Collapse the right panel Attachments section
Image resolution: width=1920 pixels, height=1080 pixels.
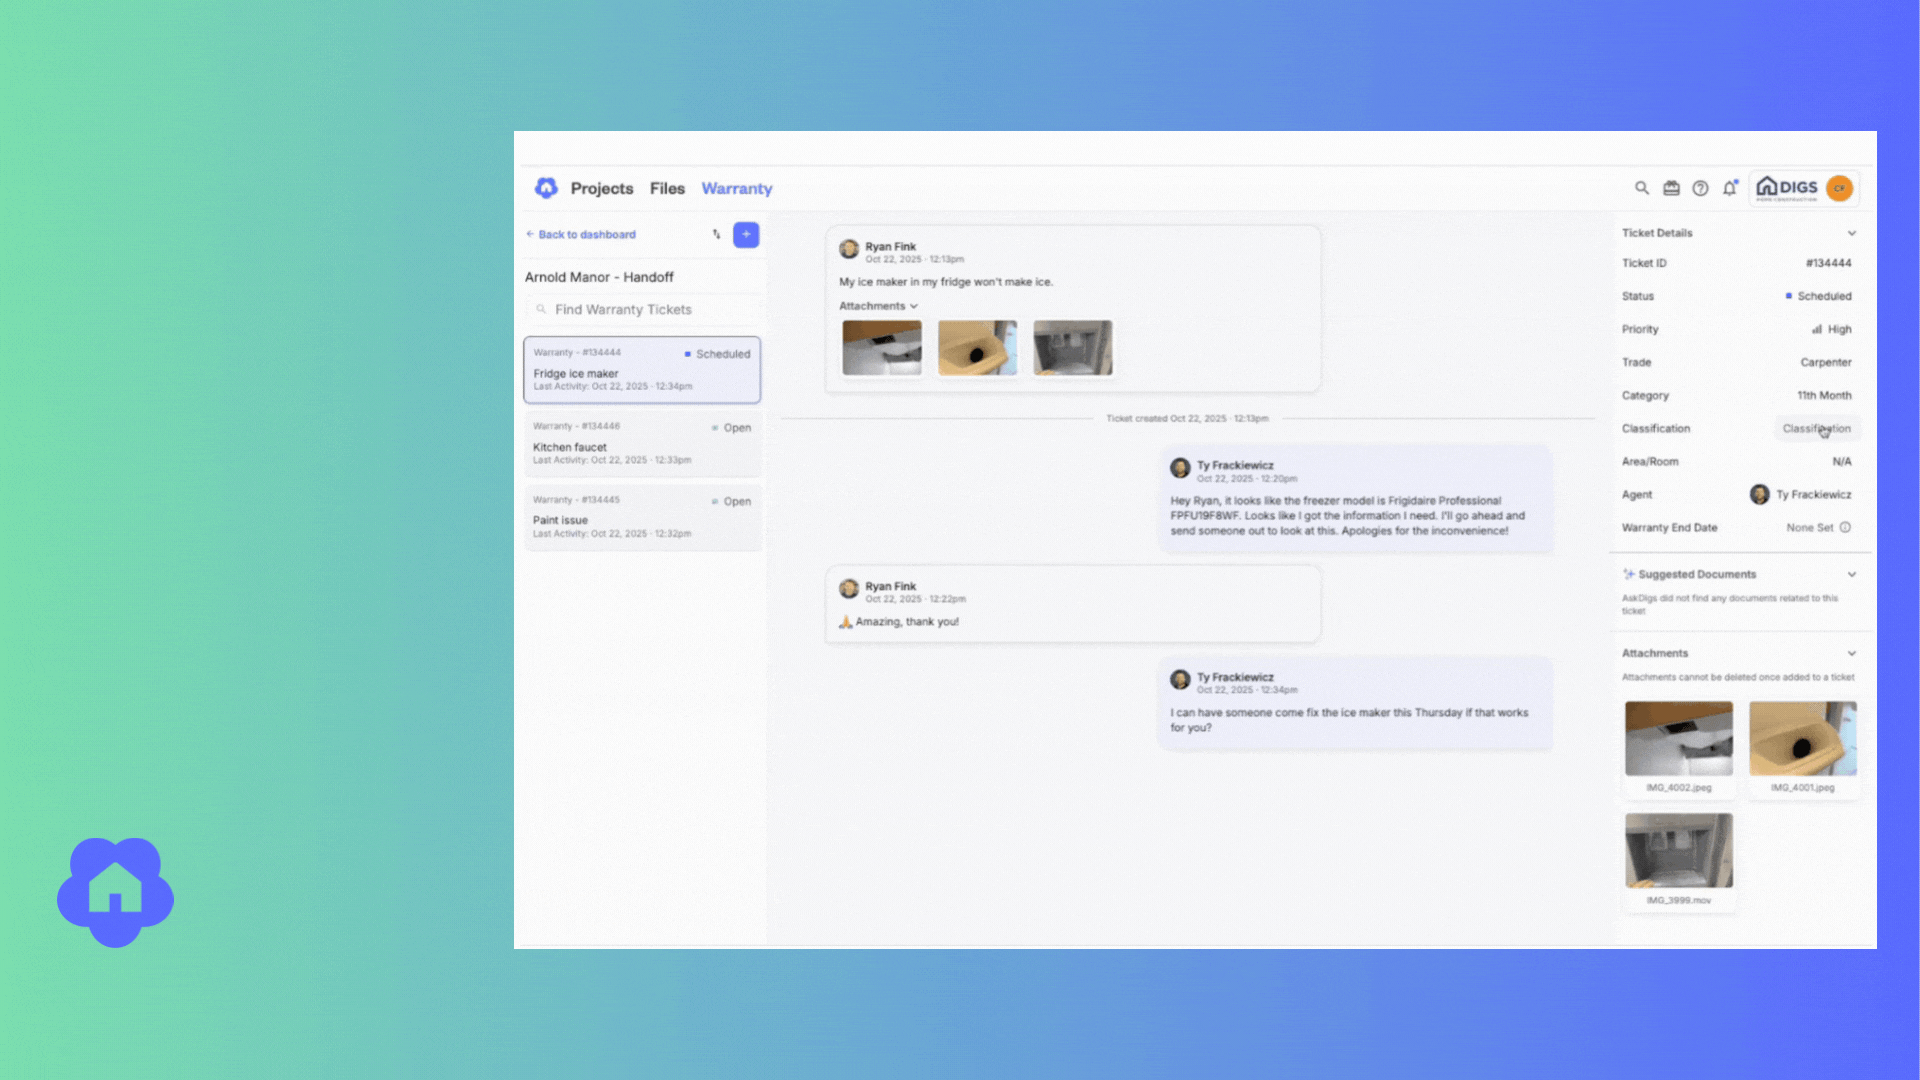(1851, 653)
